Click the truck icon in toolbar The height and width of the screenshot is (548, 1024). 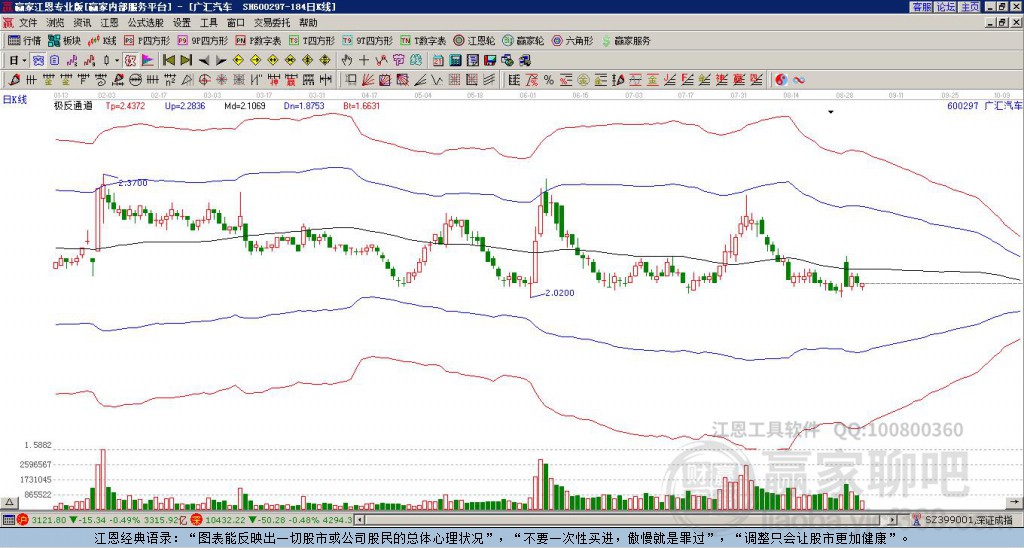(524, 61)
